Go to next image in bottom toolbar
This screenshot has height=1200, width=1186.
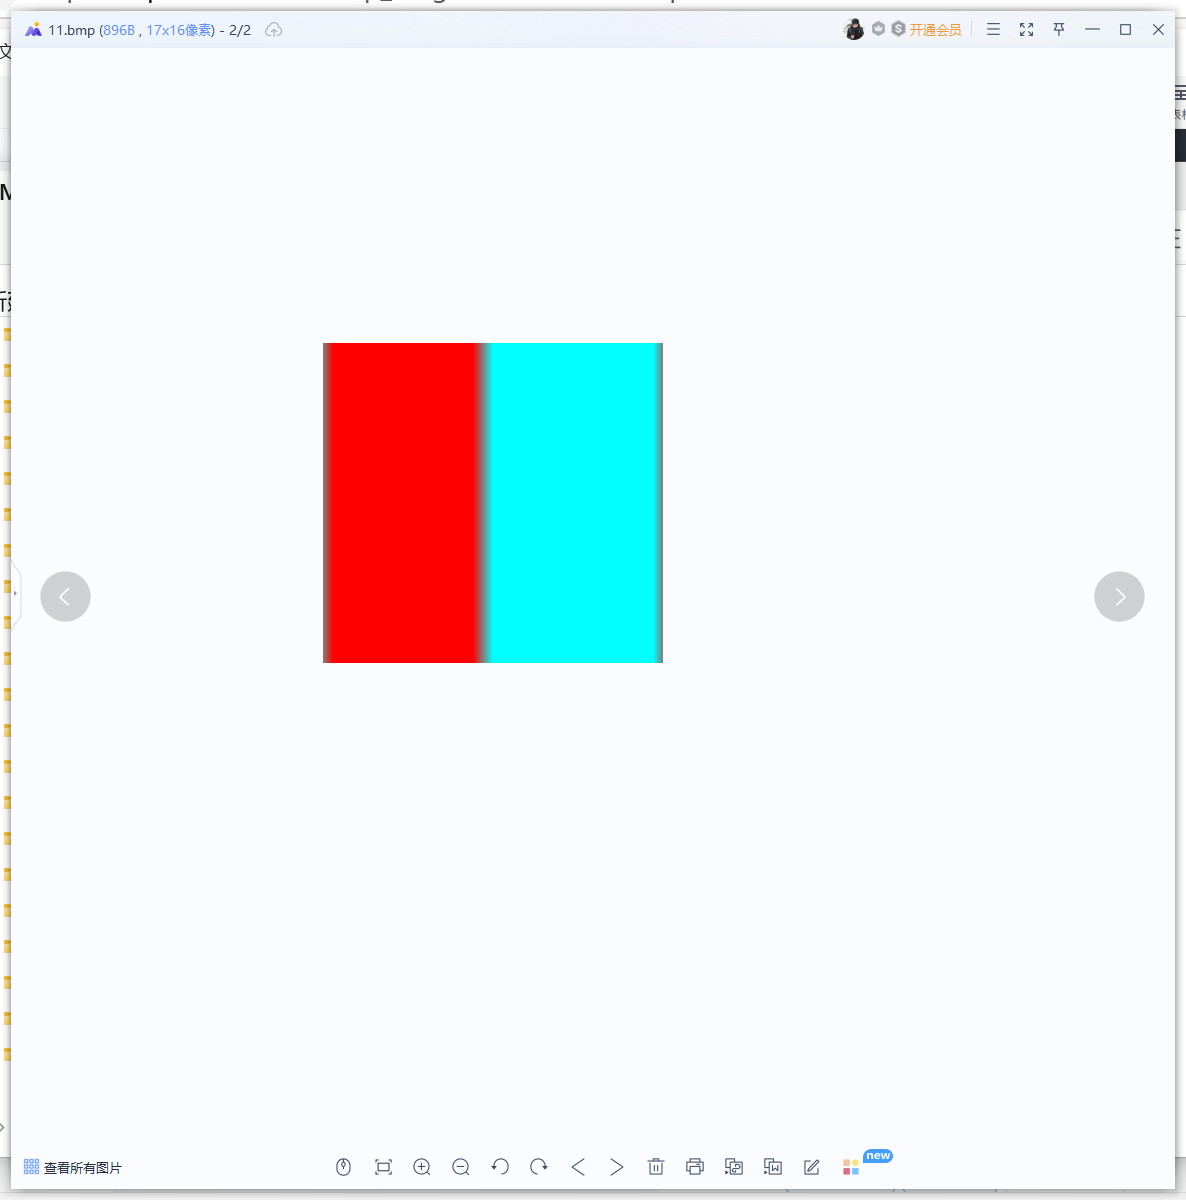coord(617,1167)
